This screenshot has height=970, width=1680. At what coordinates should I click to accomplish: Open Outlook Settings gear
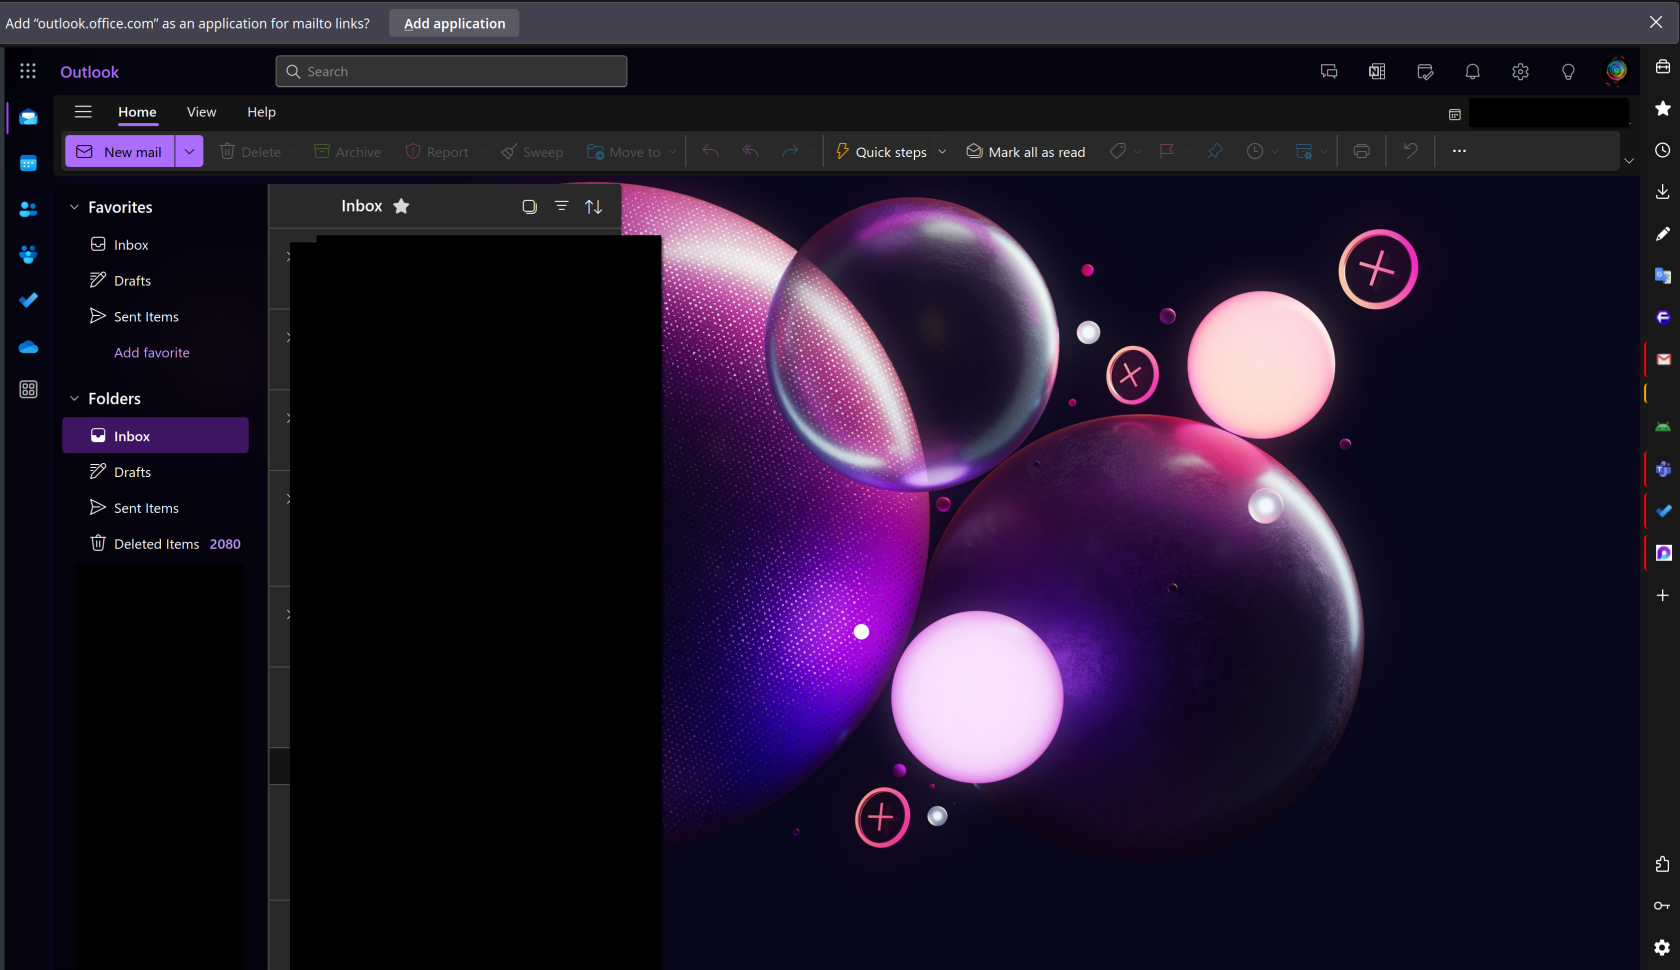pos(1520,71)
